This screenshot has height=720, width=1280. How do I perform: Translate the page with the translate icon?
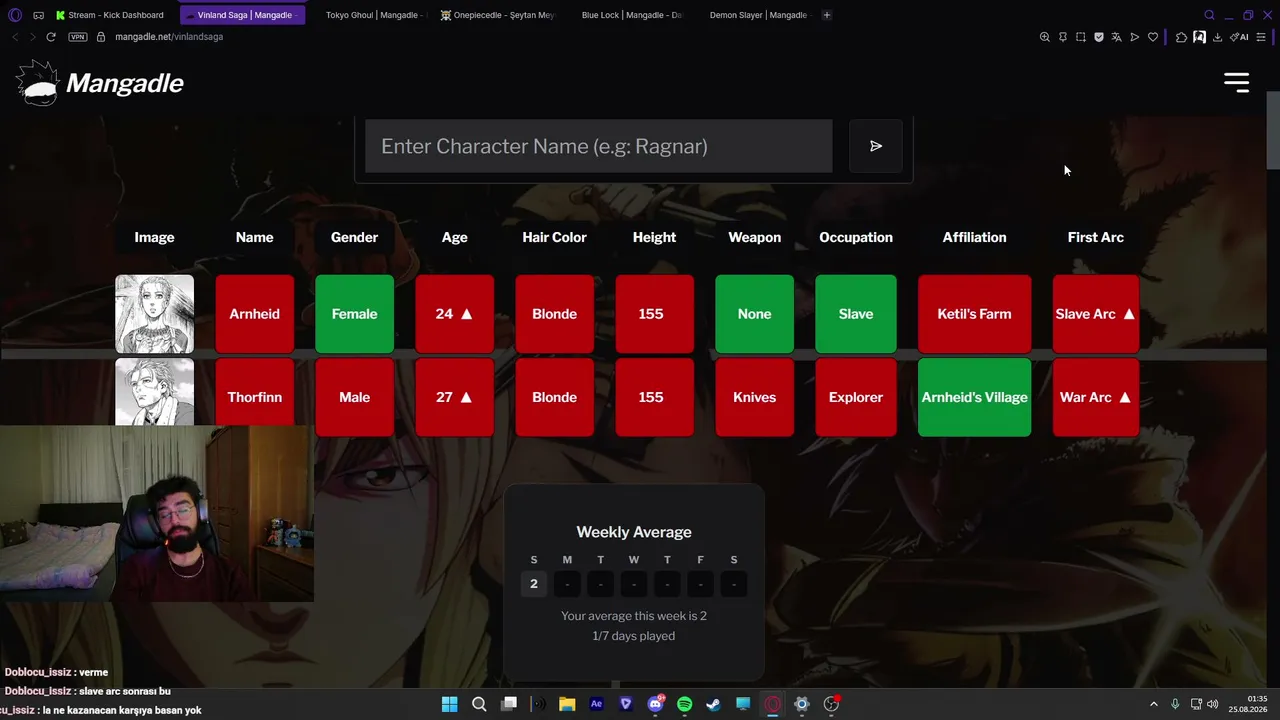click(x=1117, y=37)
